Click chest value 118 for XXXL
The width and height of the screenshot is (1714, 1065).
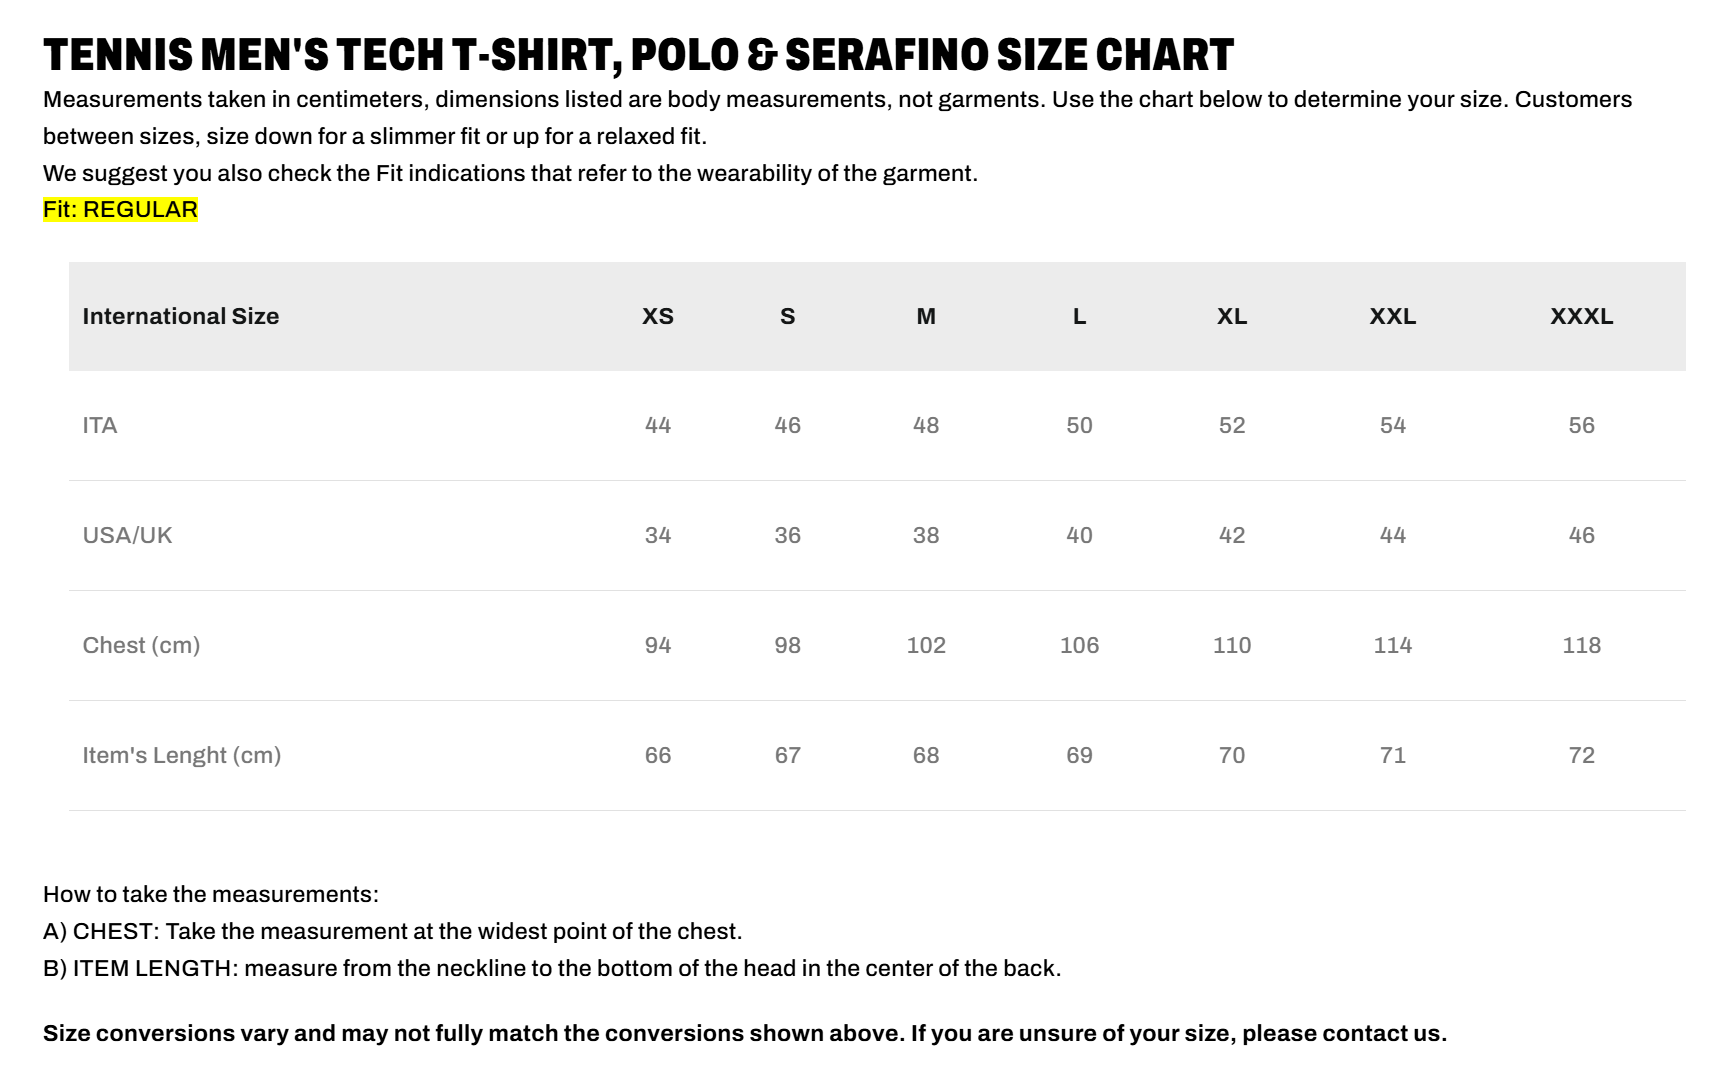pos(1582,646)
